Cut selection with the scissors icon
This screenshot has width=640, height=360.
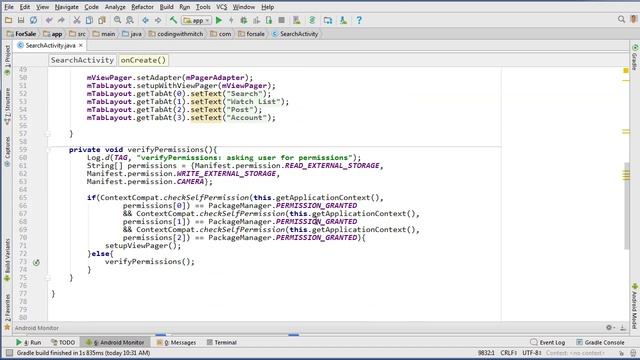76,20
